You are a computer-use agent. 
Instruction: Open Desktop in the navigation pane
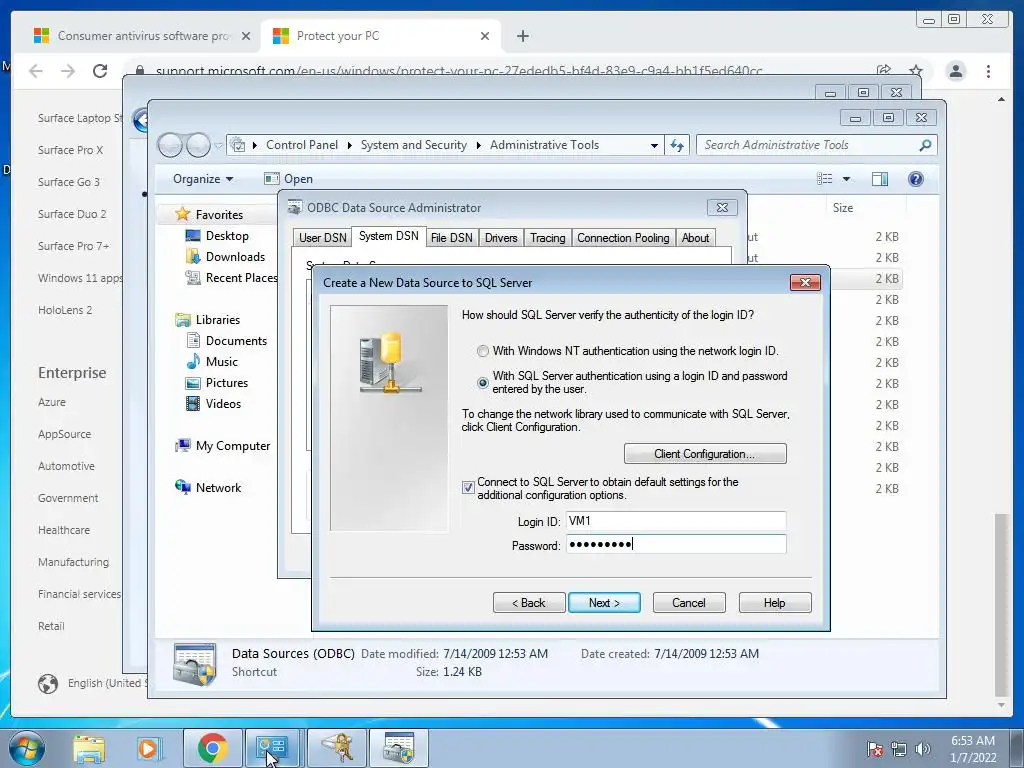click(x=217, y=236)
